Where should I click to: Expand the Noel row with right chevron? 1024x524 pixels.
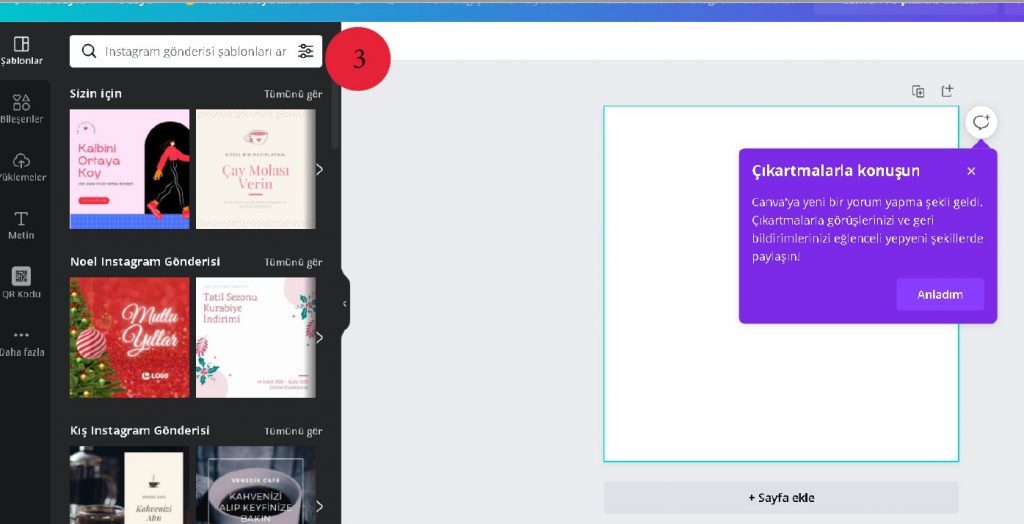tap(319, 337)
